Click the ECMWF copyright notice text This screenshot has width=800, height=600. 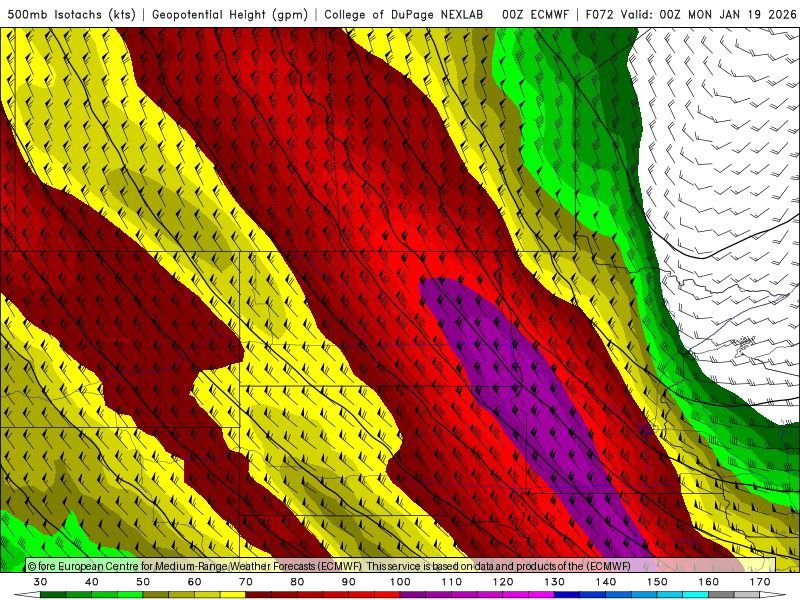329,566
